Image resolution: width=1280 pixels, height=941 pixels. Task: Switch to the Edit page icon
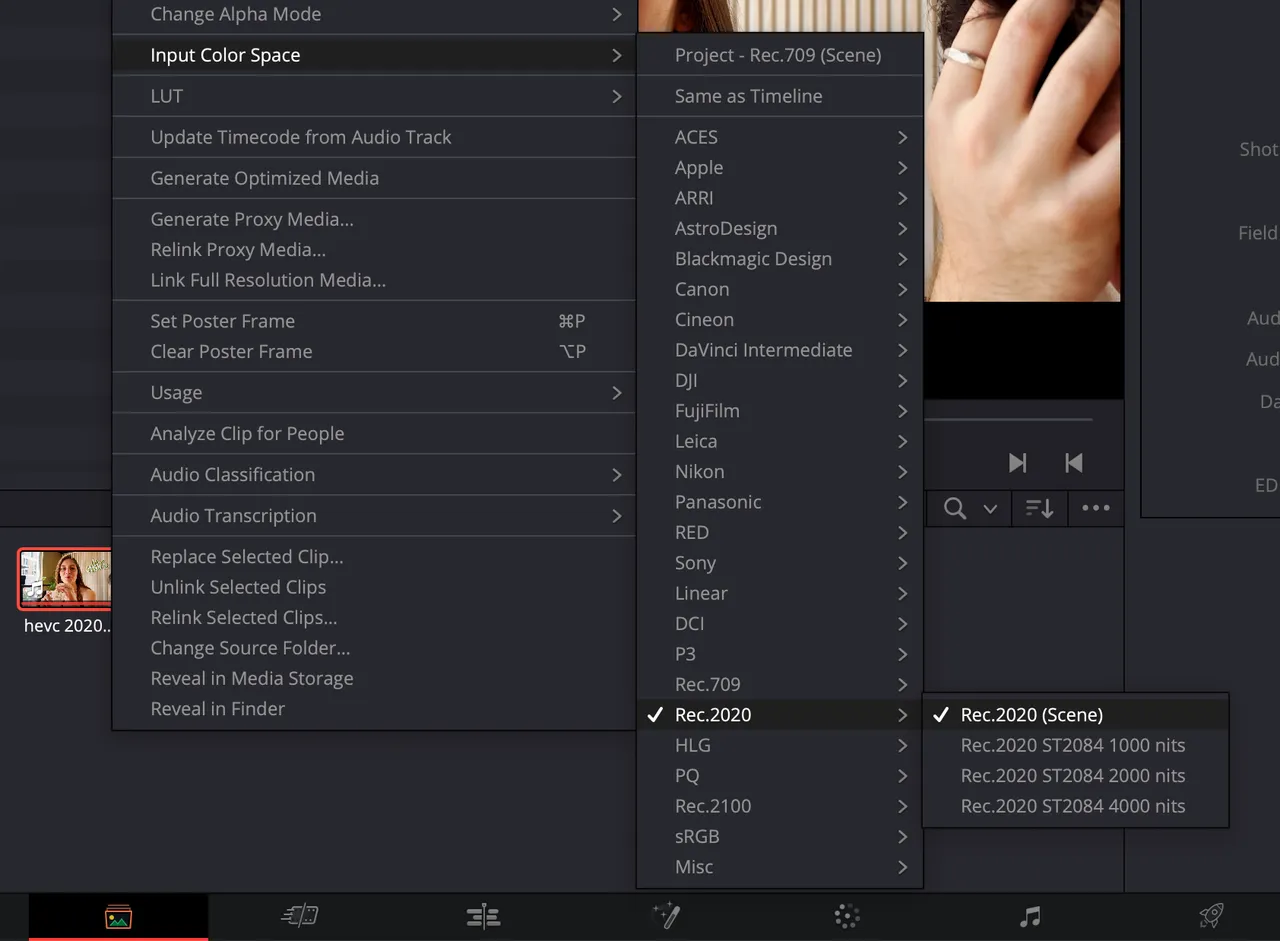click(483, 915)
